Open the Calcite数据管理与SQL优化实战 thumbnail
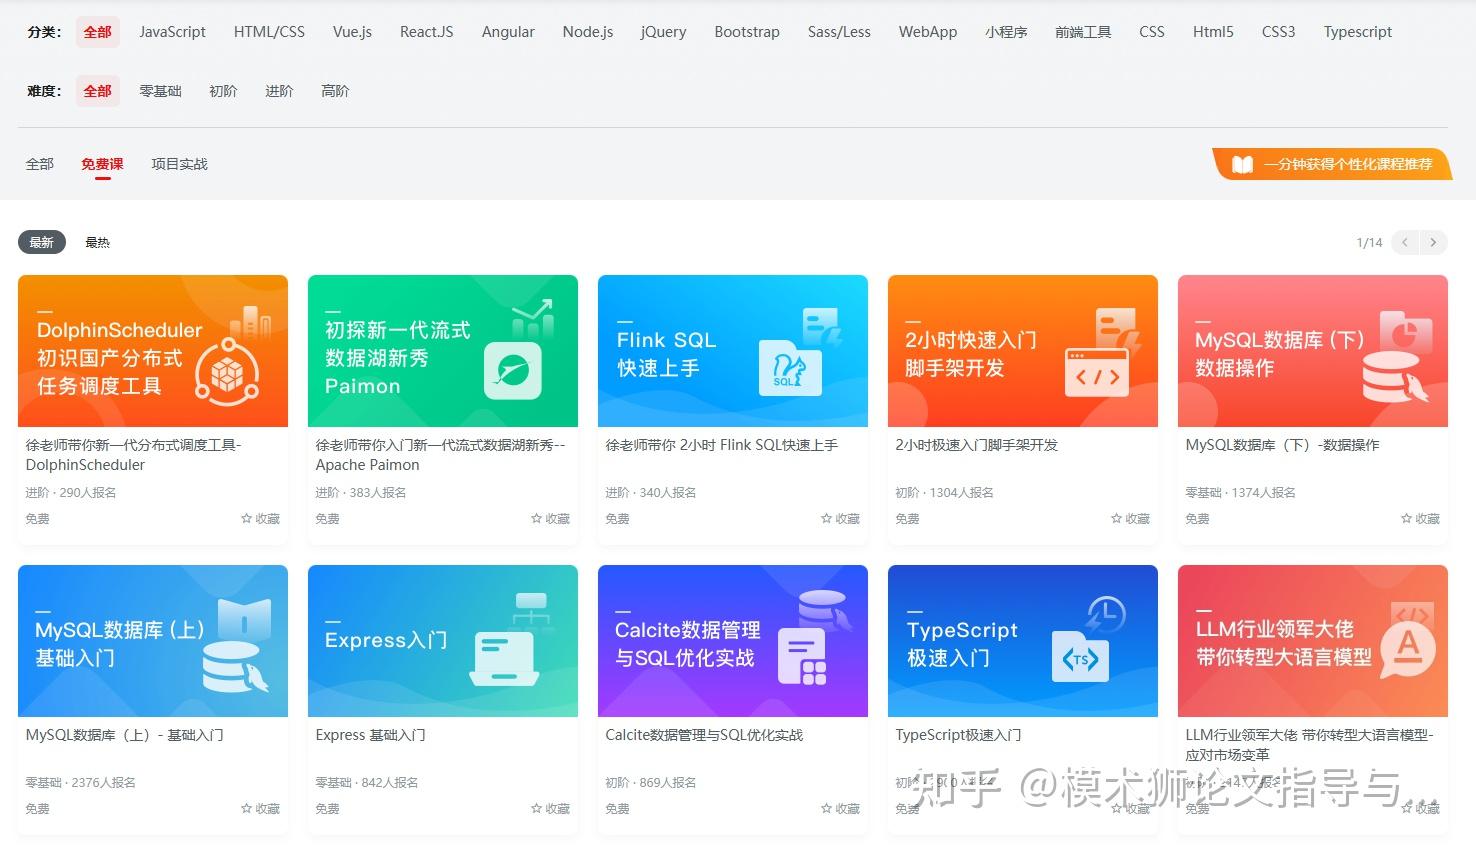The image size is (1476, 848). click(x=733, y=641)
